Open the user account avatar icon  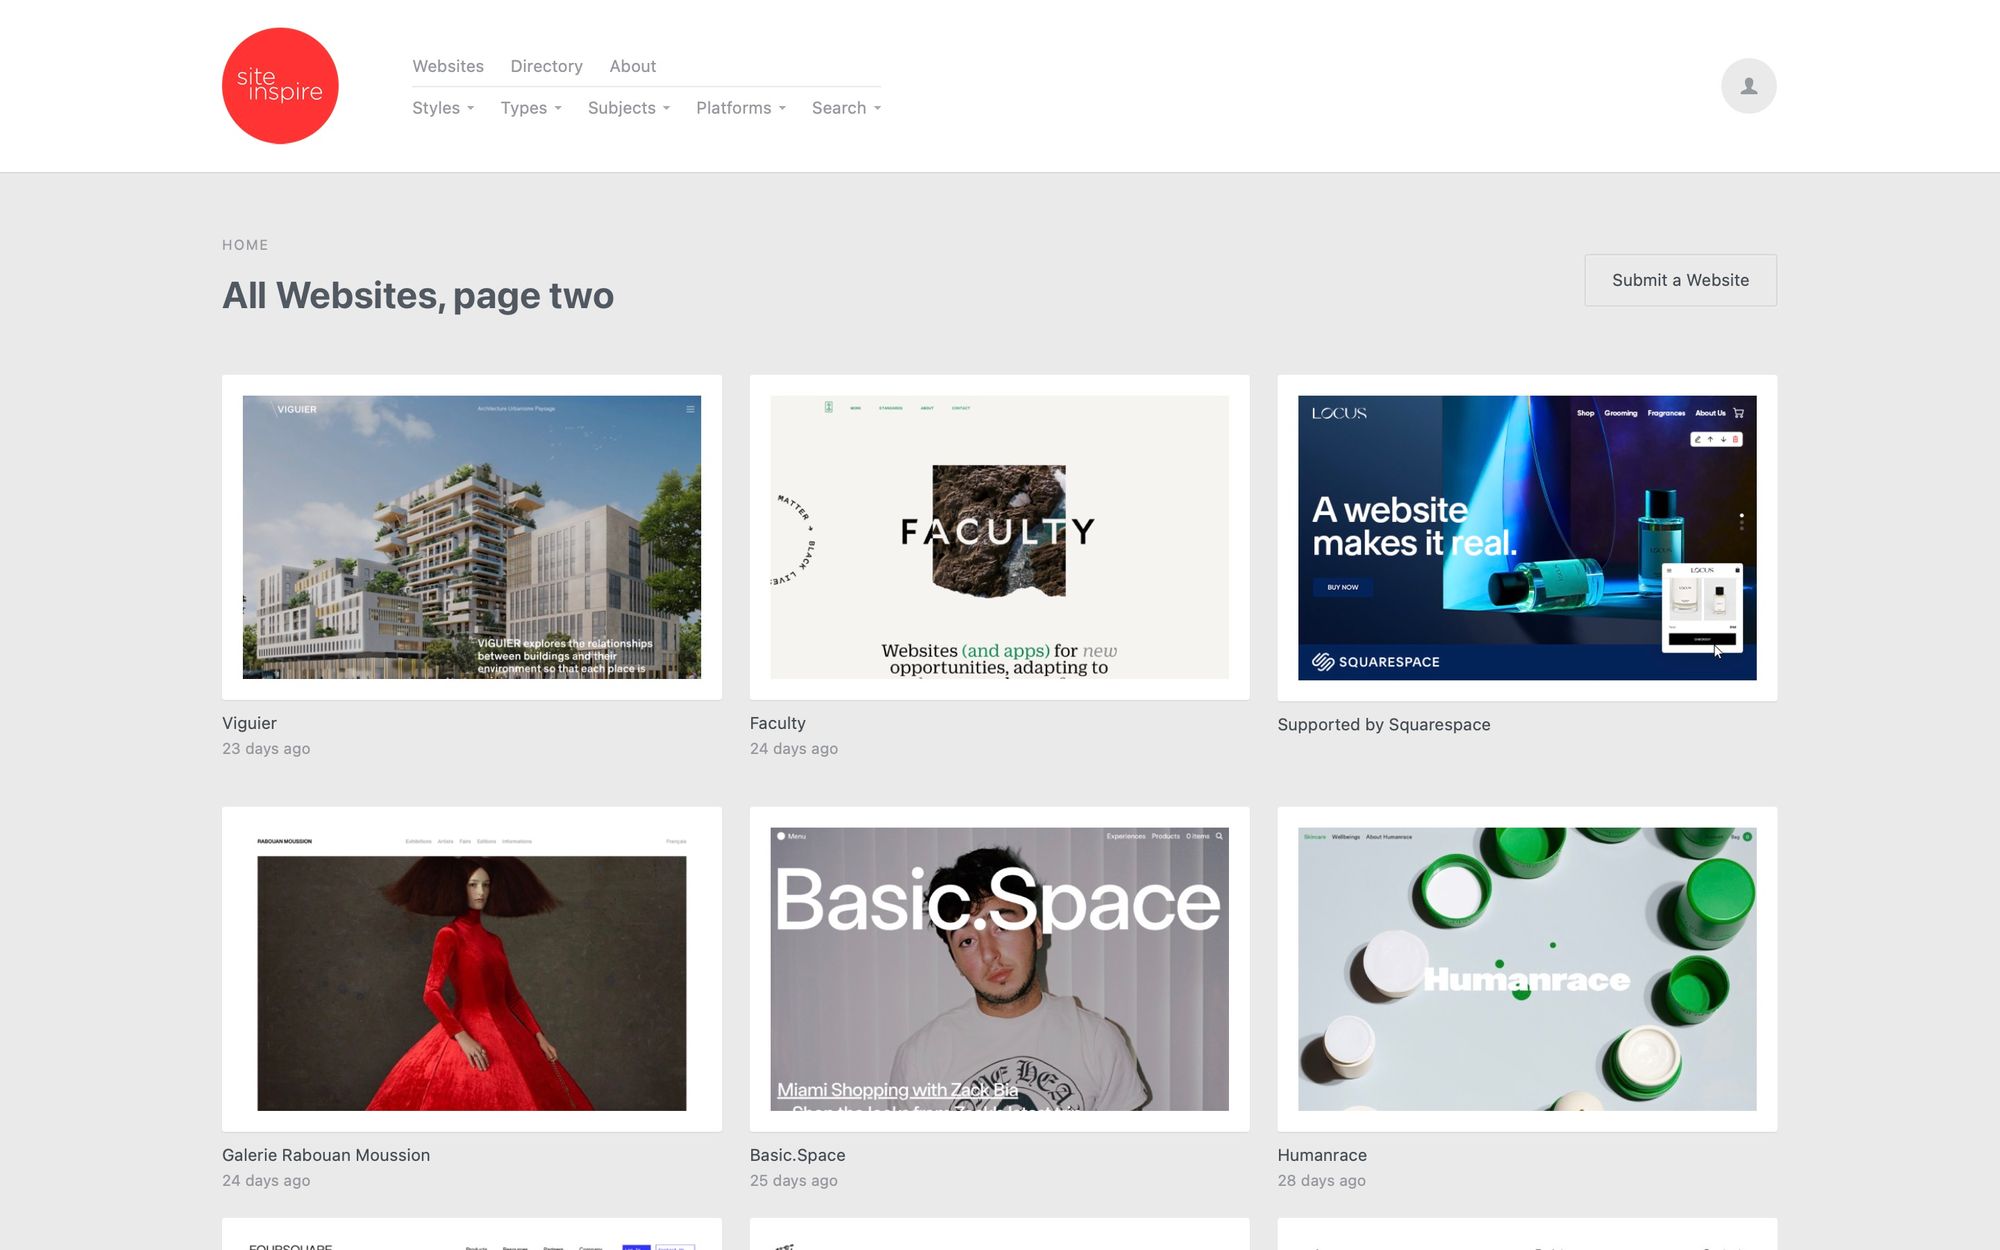1748,86
